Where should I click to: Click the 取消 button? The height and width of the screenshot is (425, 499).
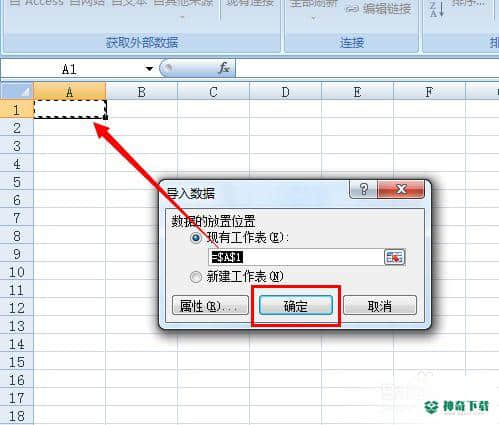point(380,305)
